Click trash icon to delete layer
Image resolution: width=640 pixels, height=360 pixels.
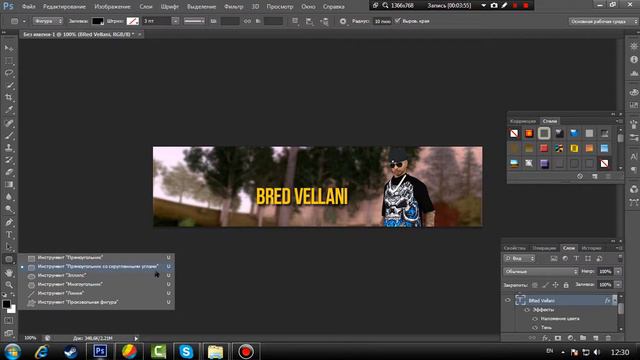coord(608,338)
